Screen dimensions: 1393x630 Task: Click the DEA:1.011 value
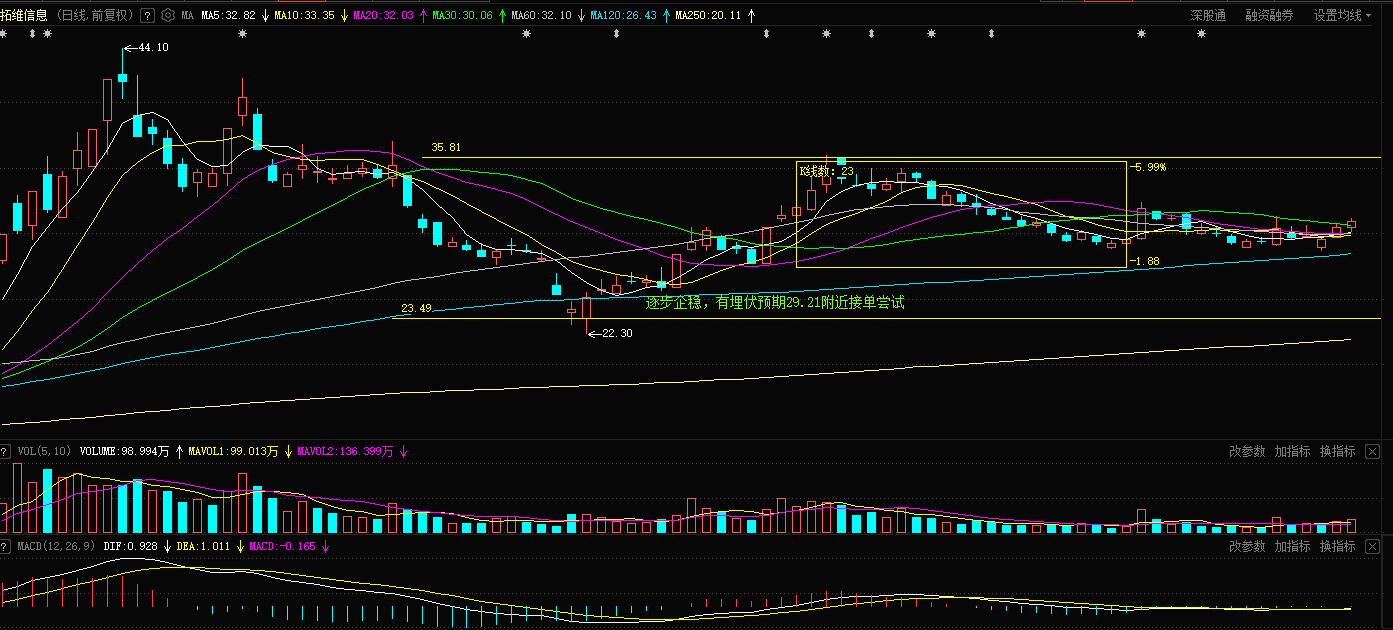pos(203,547)
